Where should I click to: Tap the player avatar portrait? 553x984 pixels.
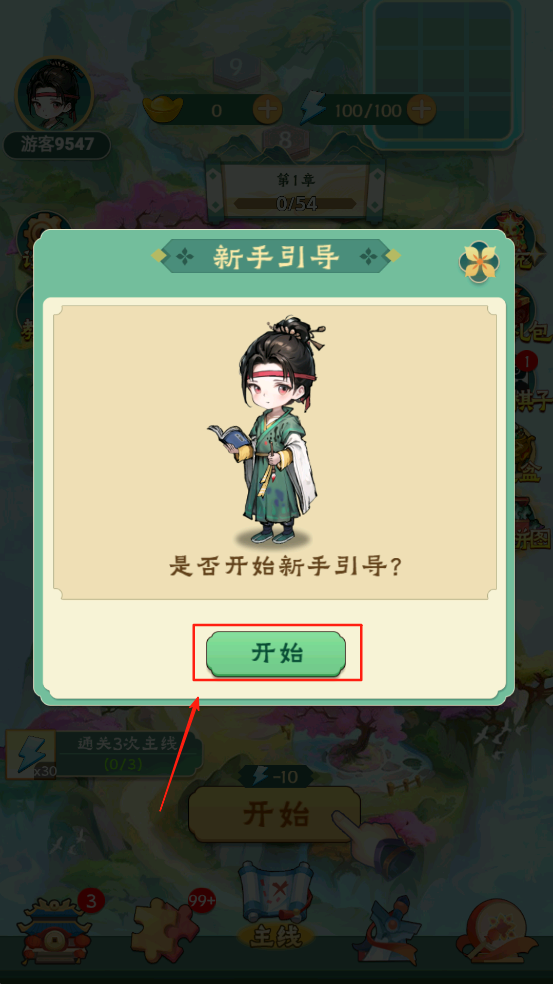(55, 95)
